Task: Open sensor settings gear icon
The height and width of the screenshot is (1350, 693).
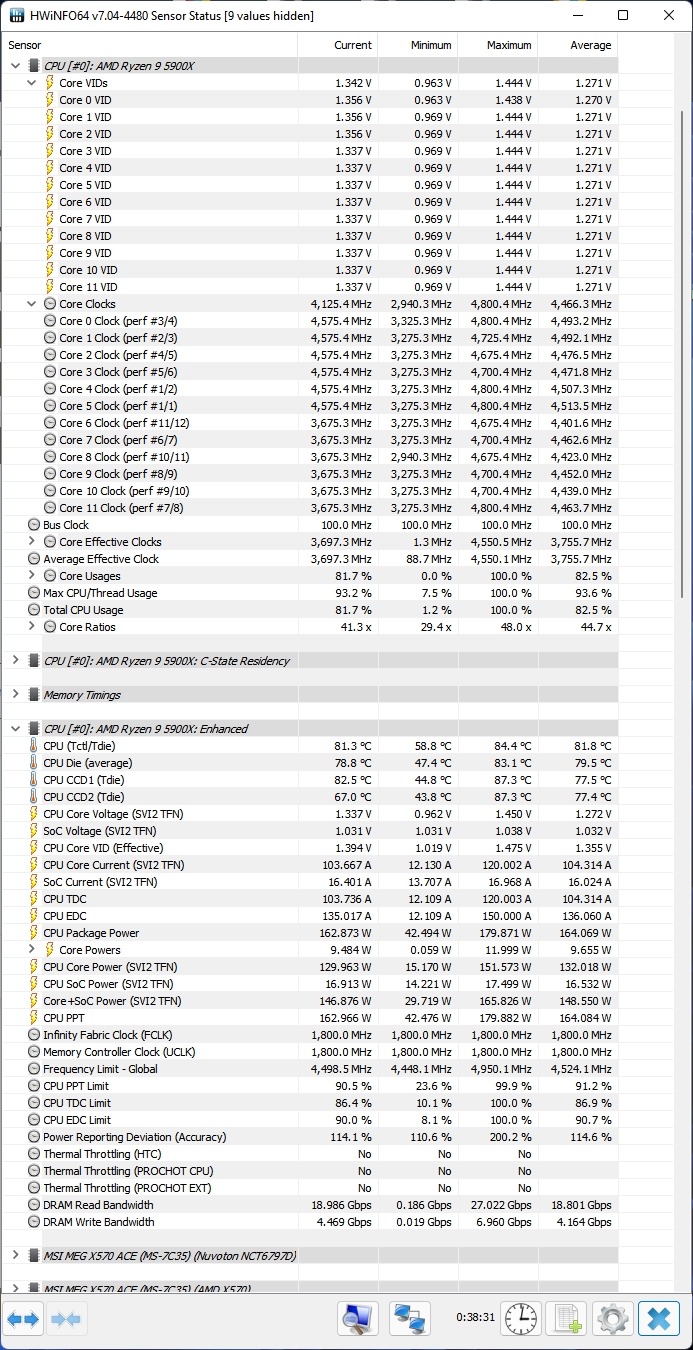Action: pyautogui.click(x=612, y=1319)
